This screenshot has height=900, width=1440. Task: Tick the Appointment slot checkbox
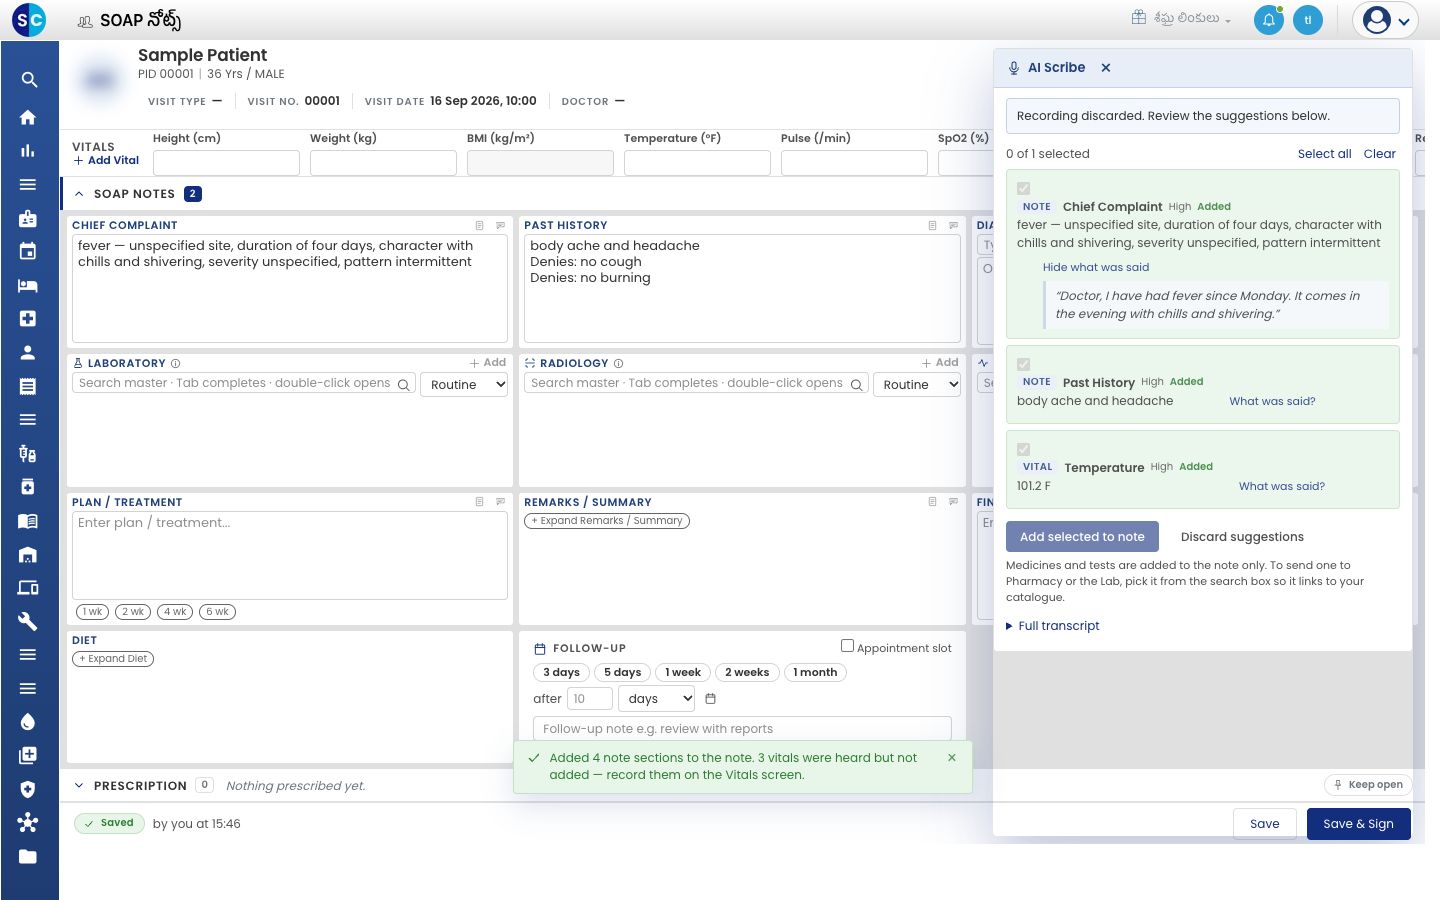tap(848, 646)
